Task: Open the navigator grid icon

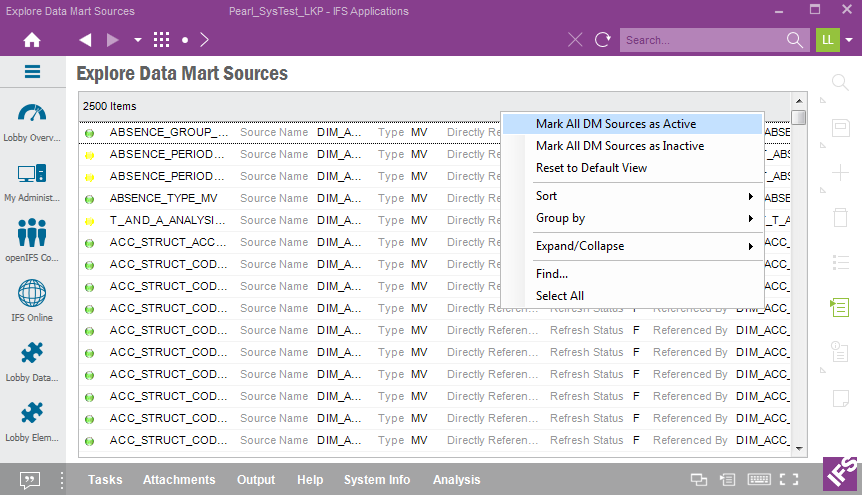Action: [161, 40]
